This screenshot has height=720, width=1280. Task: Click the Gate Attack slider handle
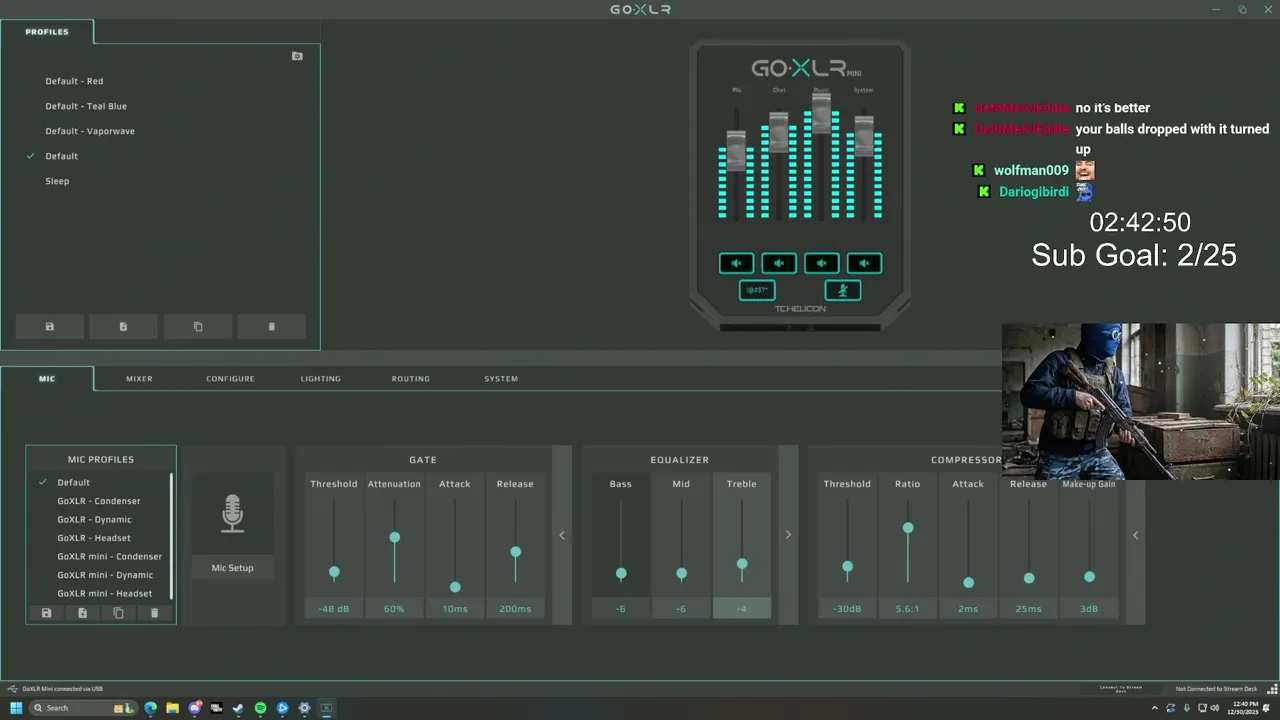click(455, 587)
